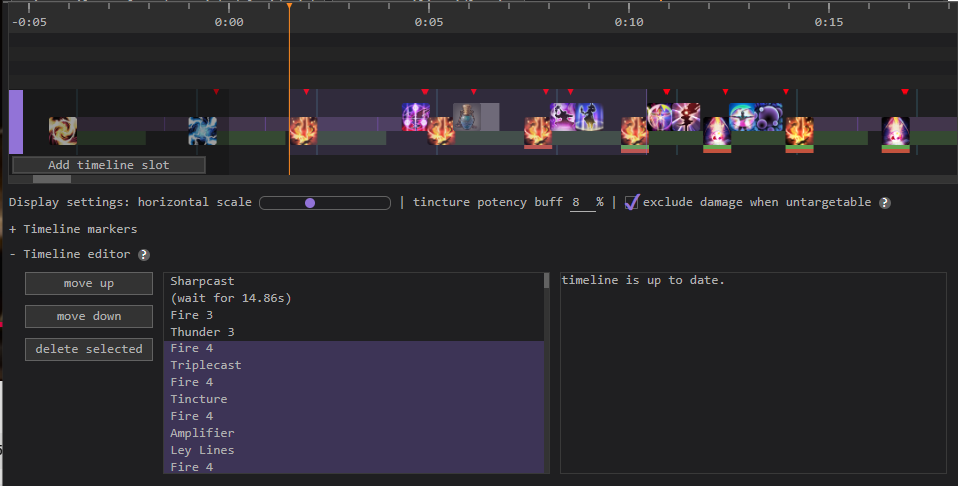Click the Triplecast icon on the timeline

[x=416, y=117]
